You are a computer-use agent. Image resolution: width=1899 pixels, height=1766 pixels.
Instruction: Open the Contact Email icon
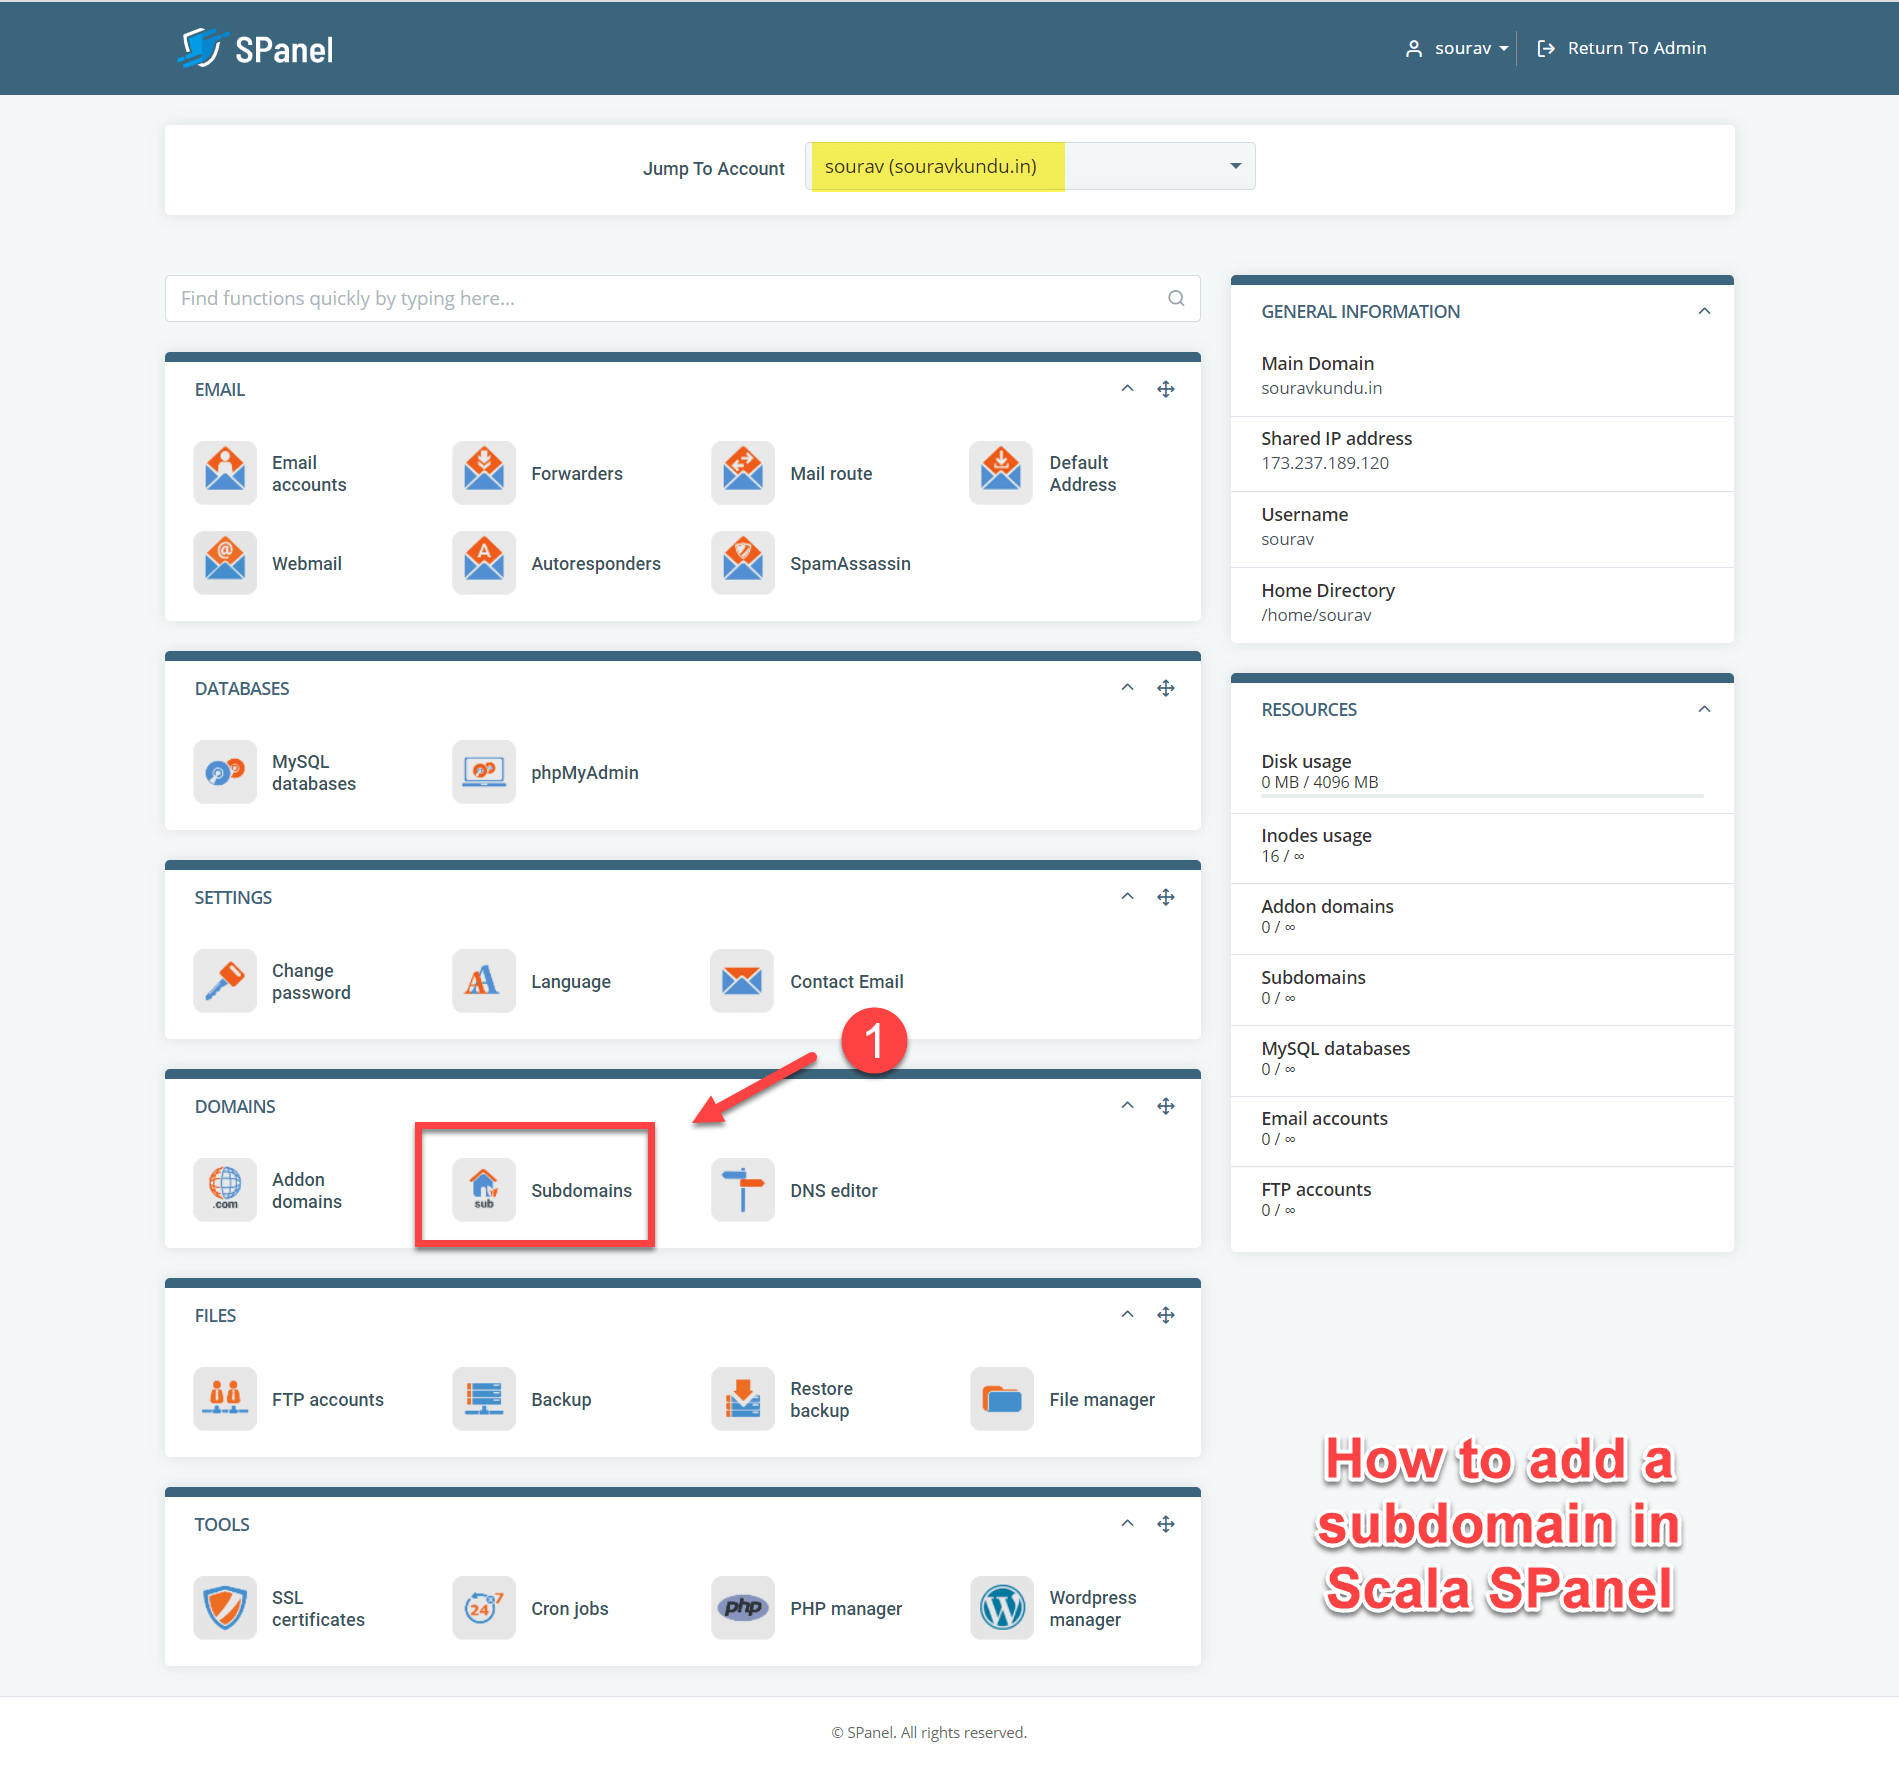743,981
